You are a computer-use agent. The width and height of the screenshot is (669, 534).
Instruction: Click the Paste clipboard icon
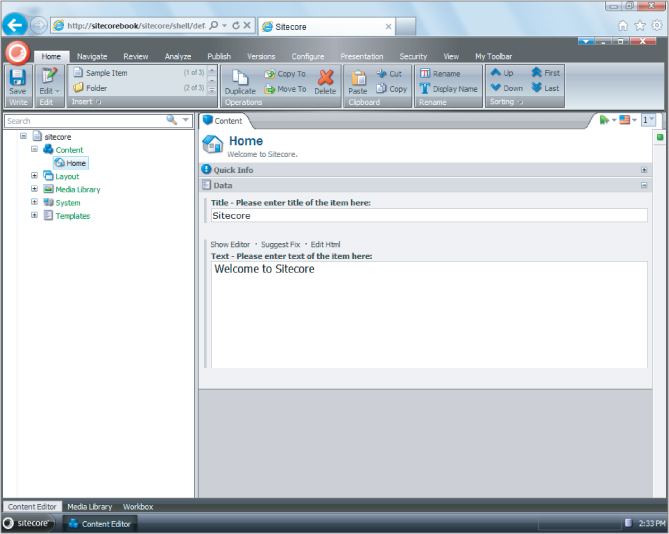(x=357, y=80)
